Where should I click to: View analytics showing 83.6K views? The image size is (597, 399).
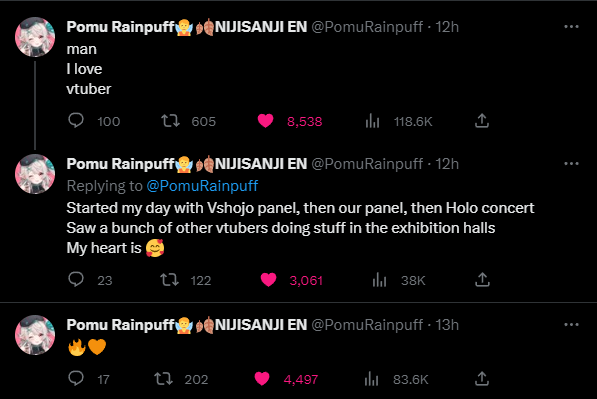click(x=372, y=379)
